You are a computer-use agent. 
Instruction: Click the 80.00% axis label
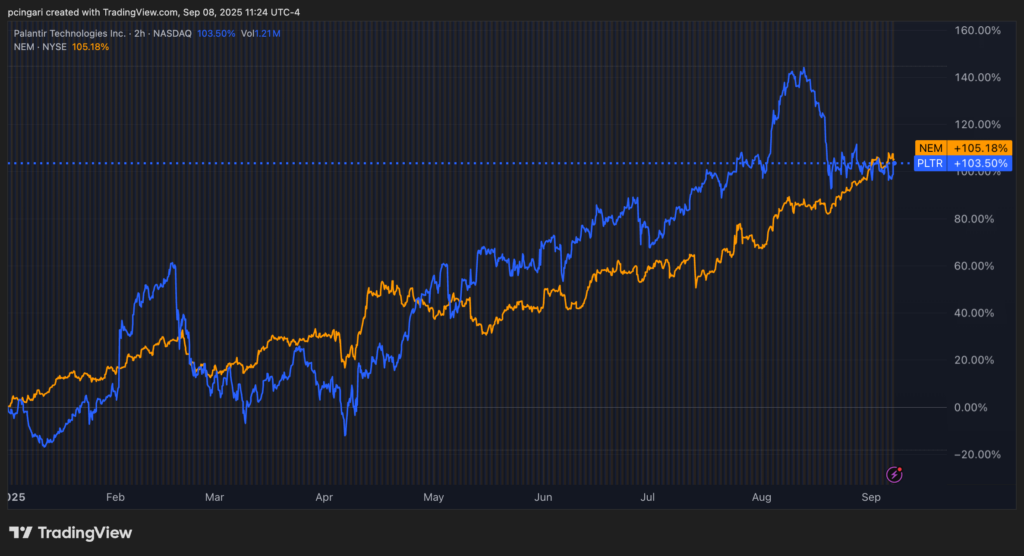click(974, 219)
